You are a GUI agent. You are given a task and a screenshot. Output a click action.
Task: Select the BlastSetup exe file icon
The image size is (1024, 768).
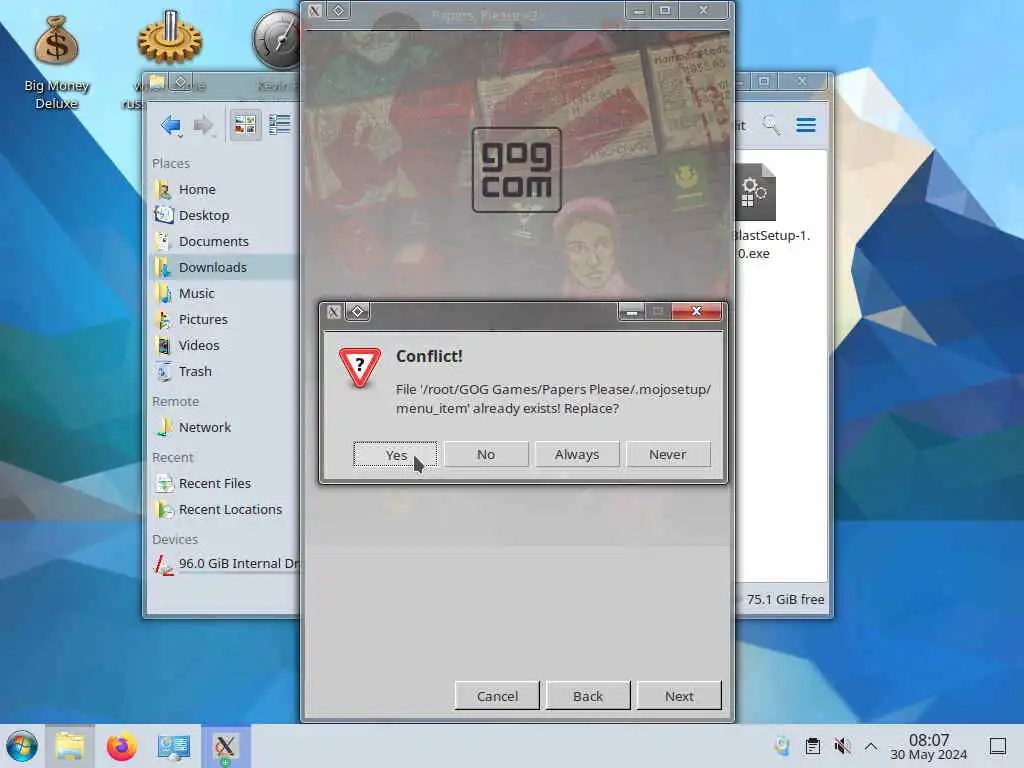pos(758,193)
